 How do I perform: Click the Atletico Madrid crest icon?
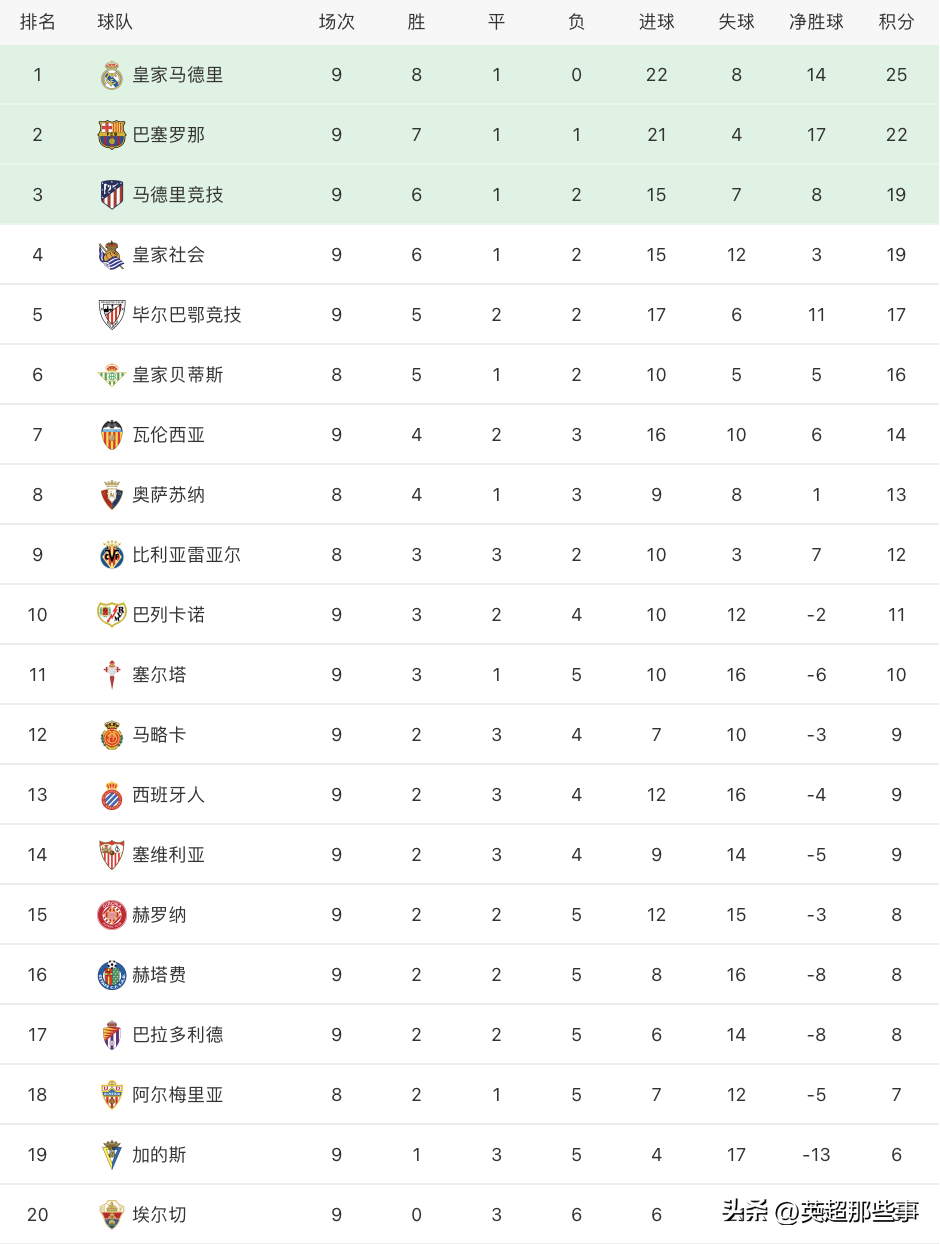coord(112,195)
